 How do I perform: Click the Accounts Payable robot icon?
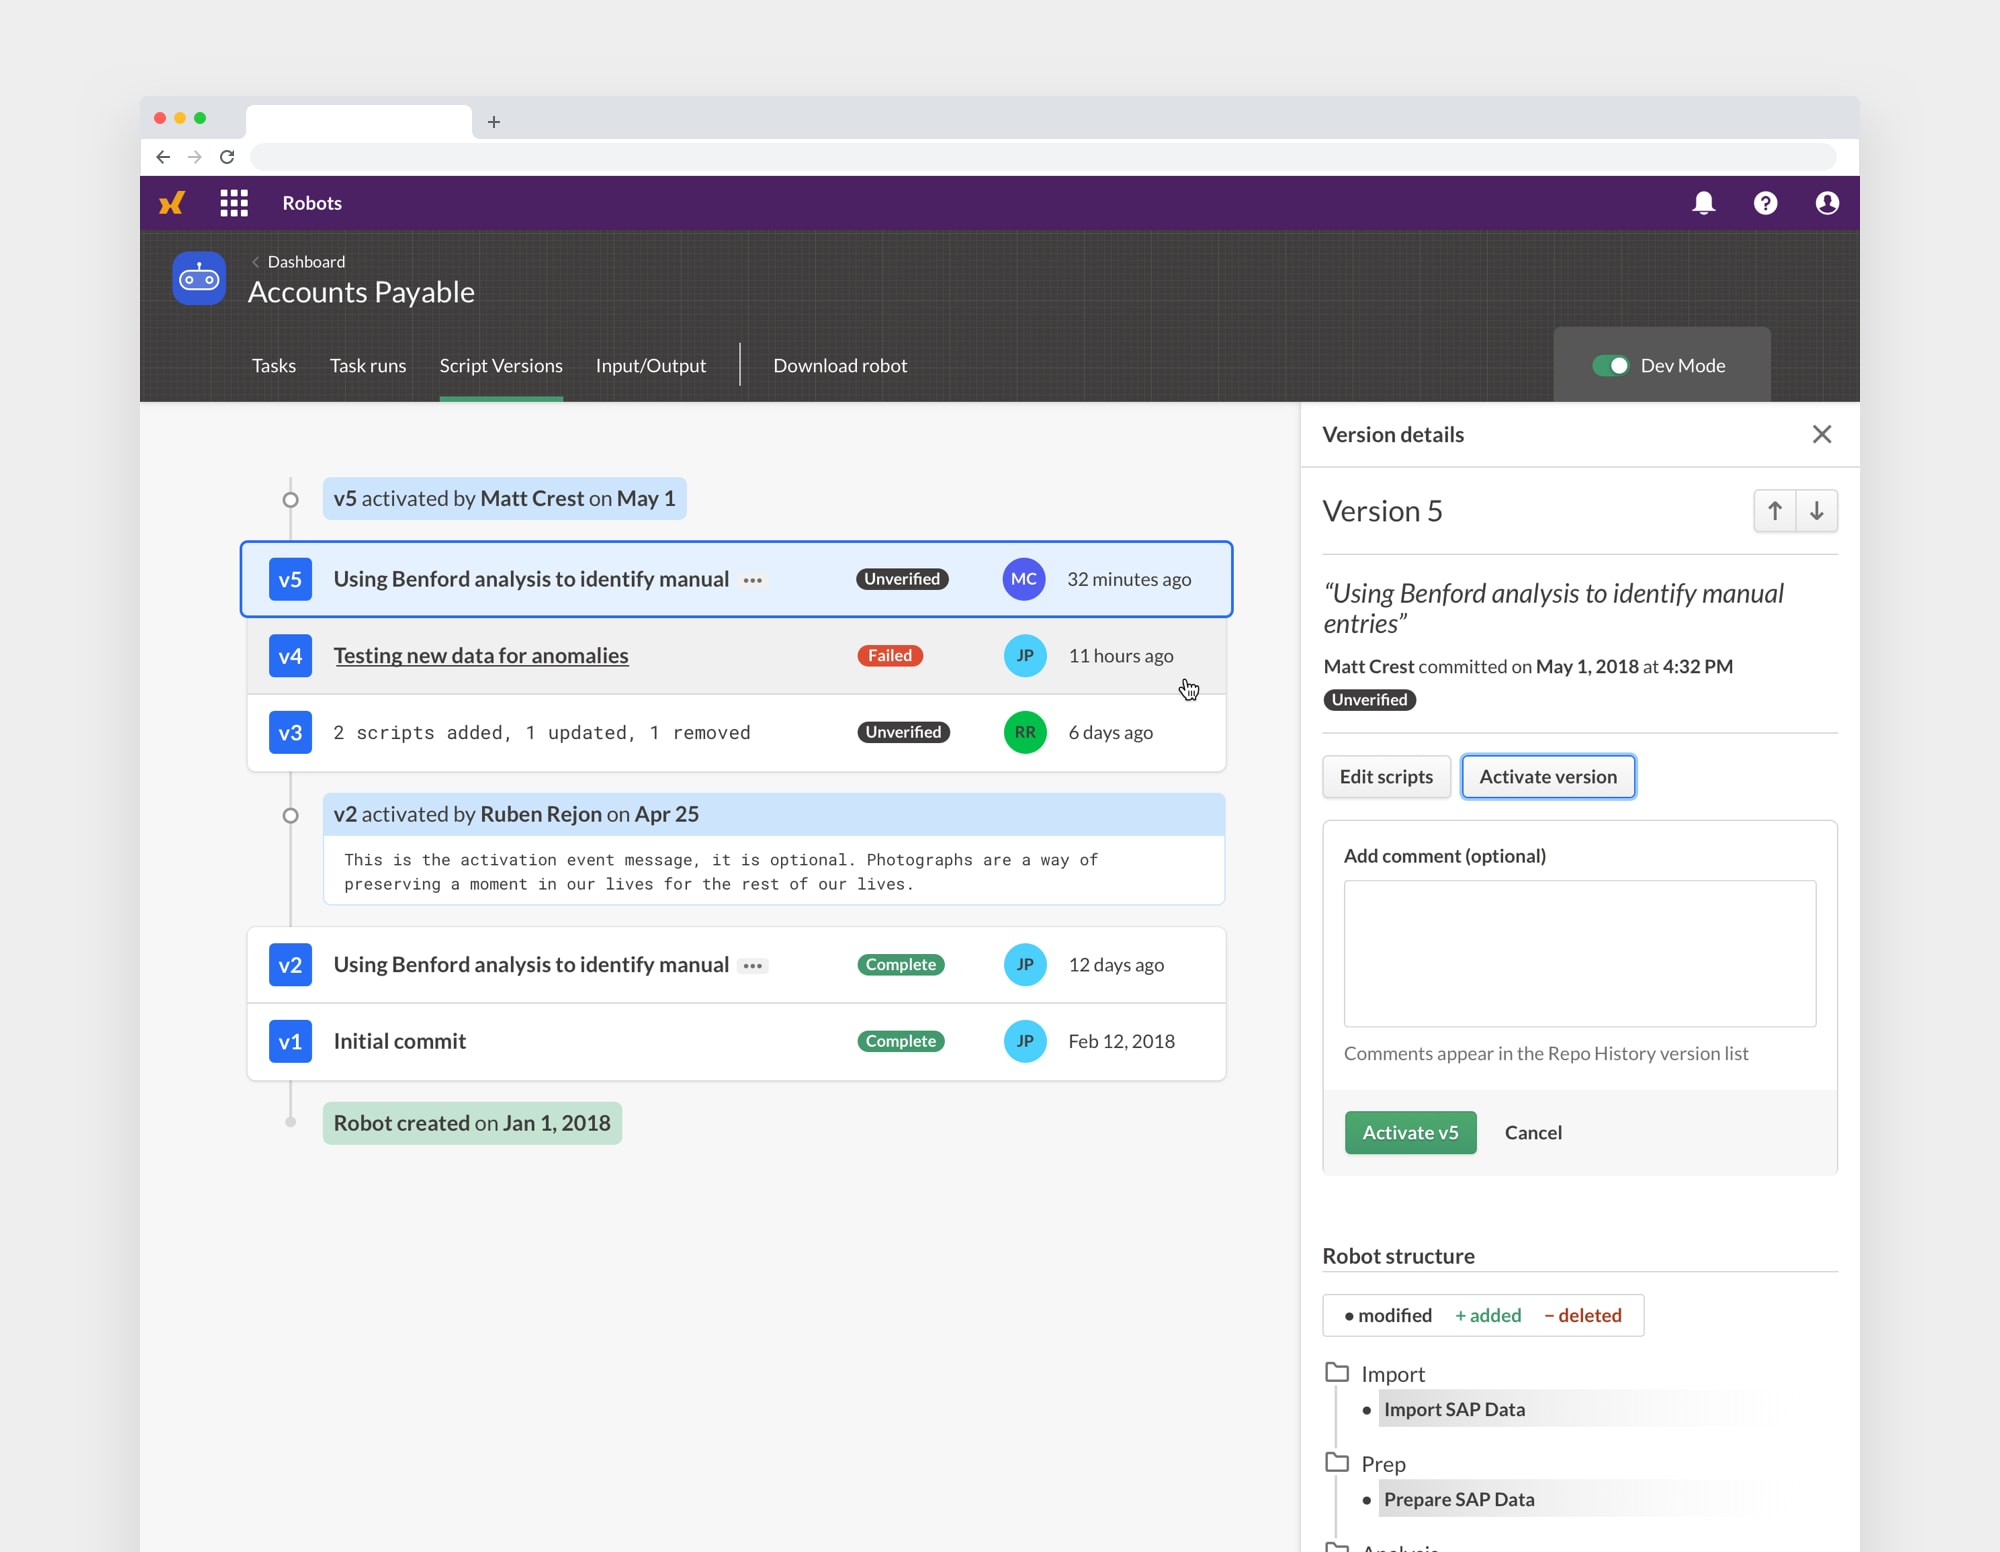pyautogui.click(x=199, y=278)
